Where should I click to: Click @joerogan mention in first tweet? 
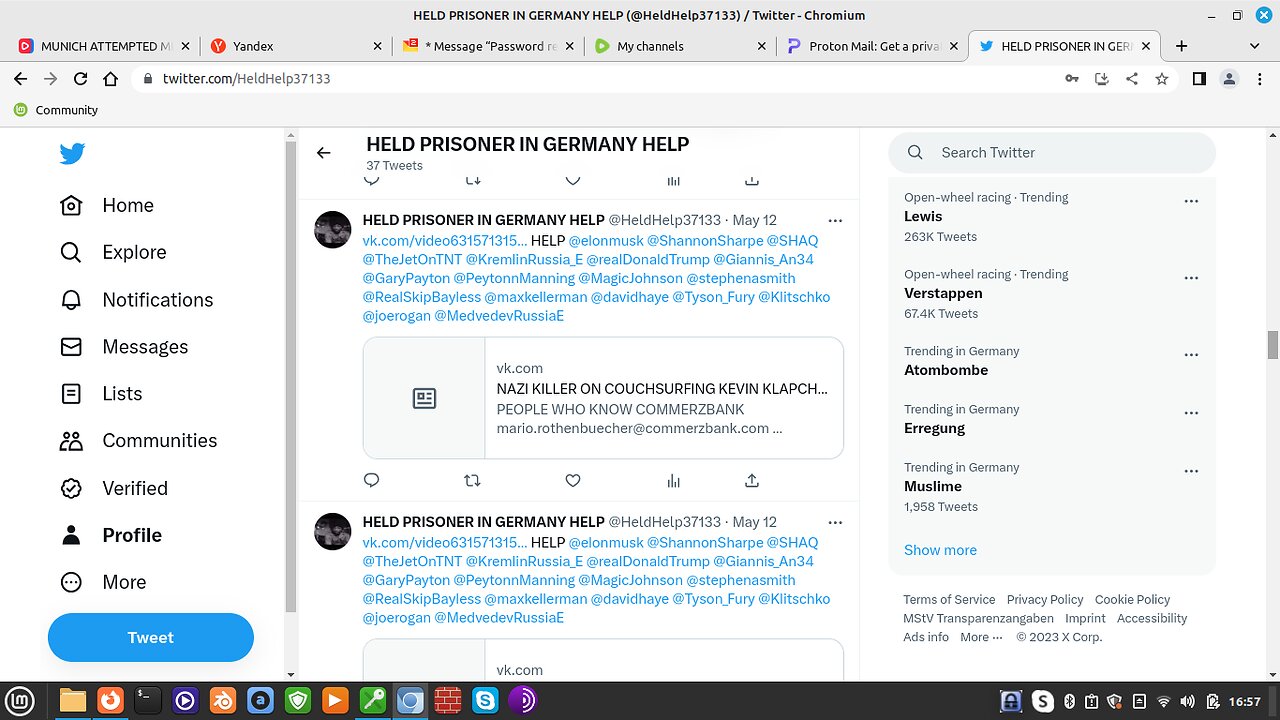pos(396,316)
